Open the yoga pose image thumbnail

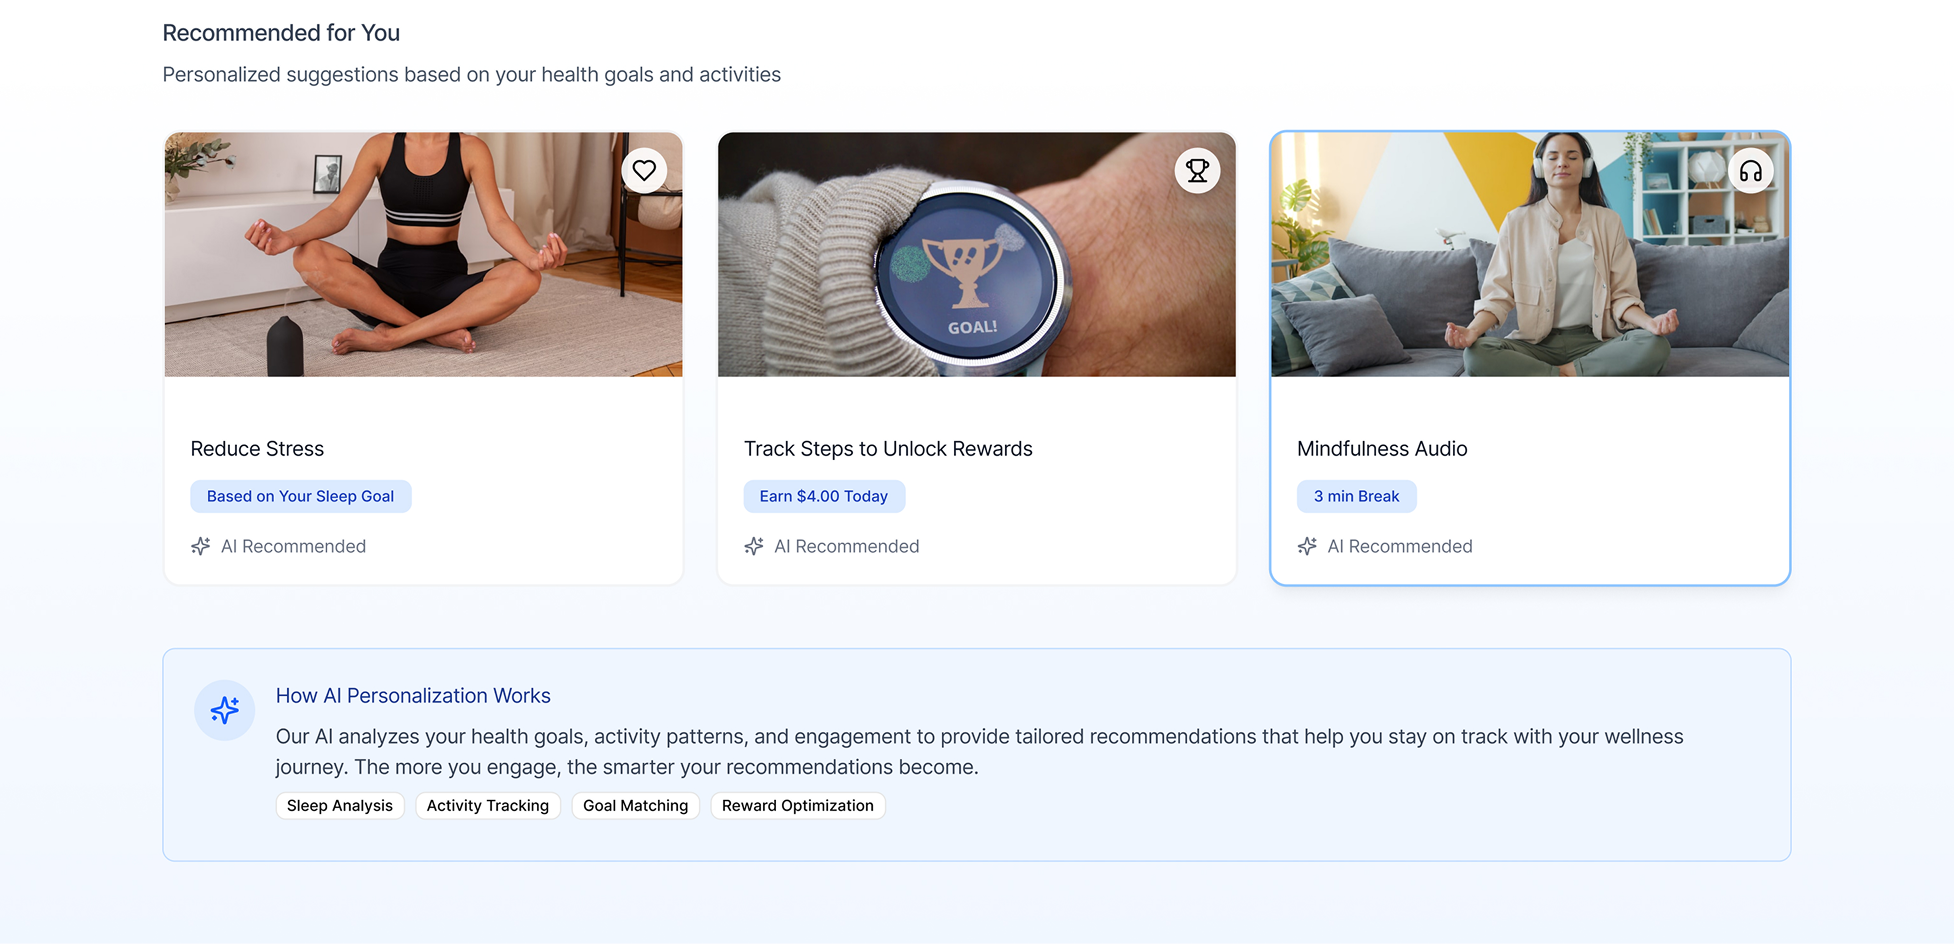tap(424, 254)
